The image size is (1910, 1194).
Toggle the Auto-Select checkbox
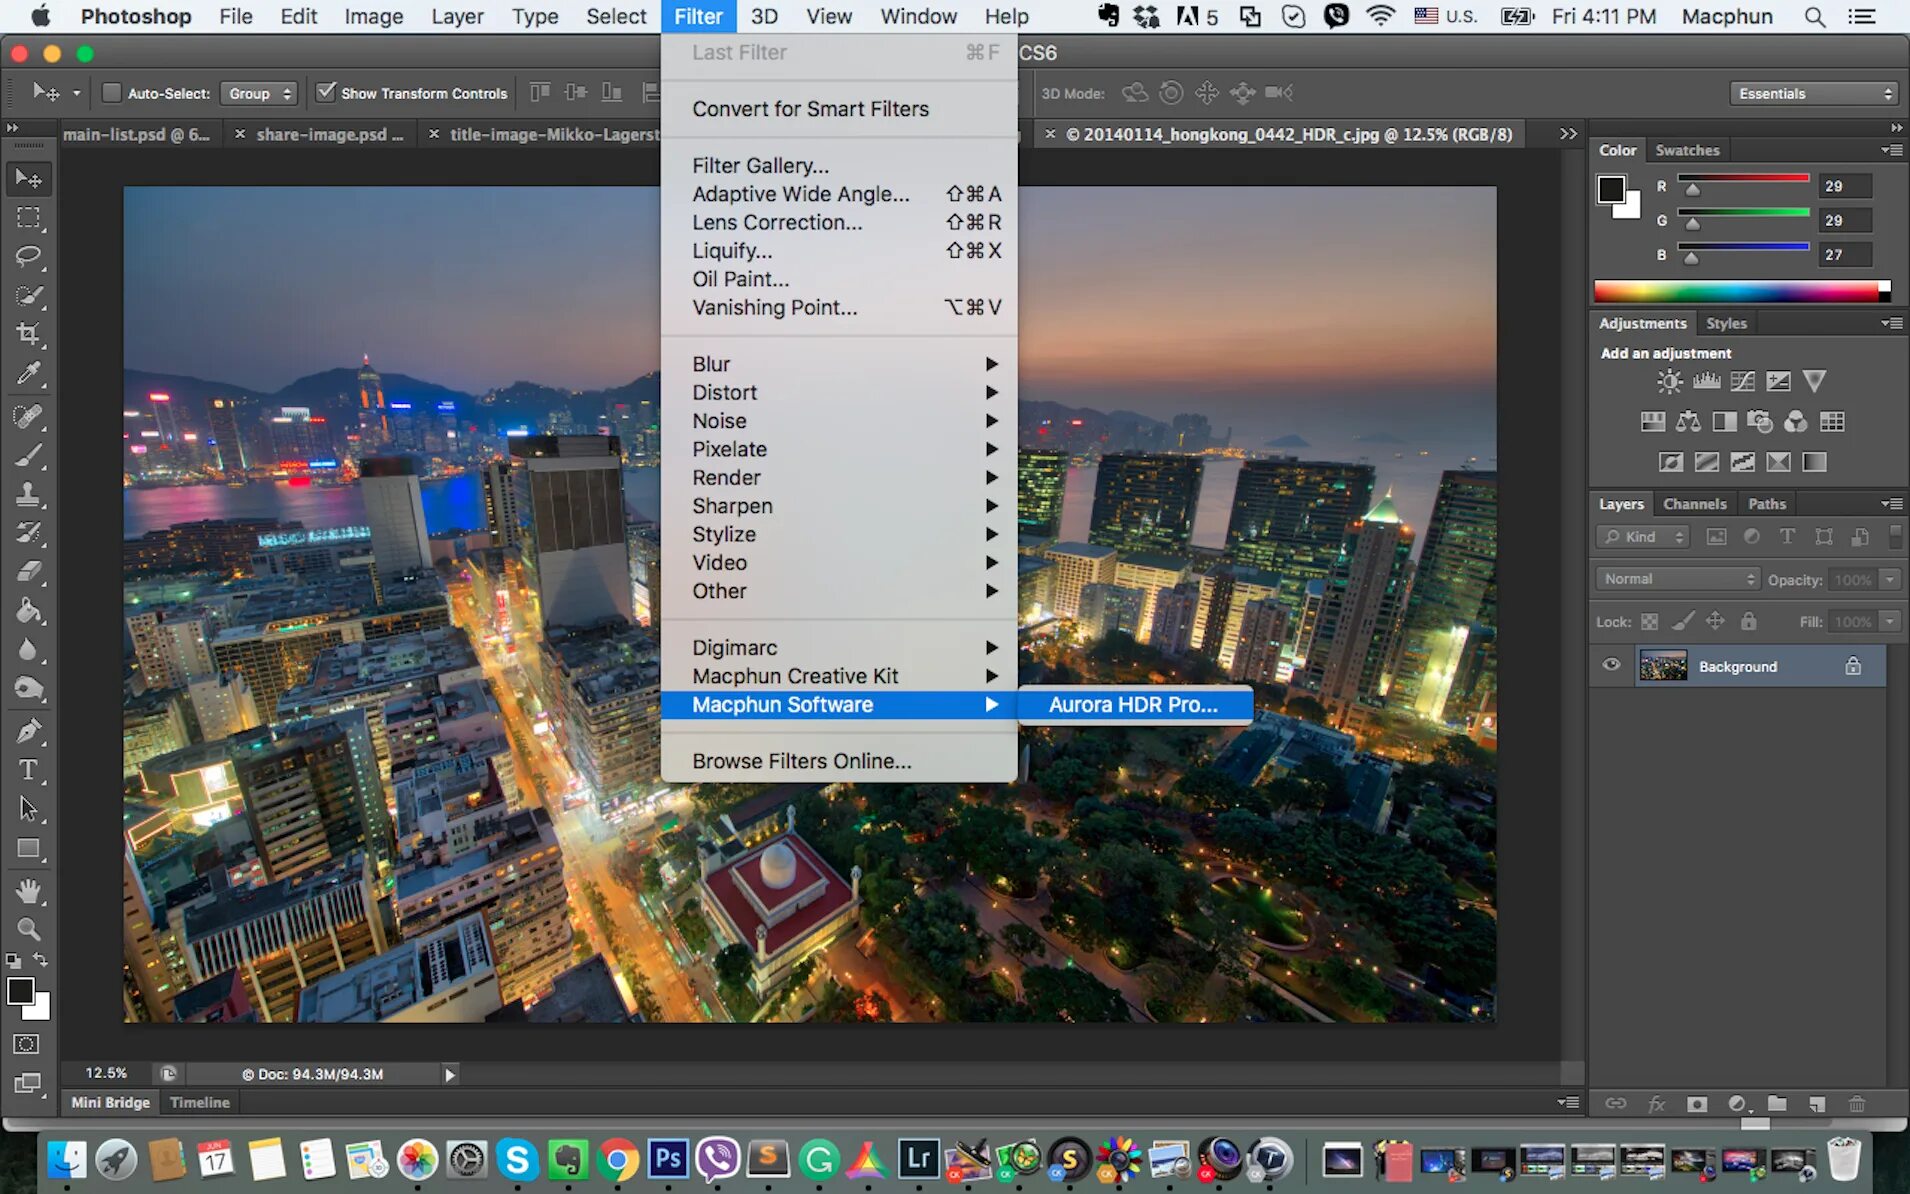(x=112, y=93)
